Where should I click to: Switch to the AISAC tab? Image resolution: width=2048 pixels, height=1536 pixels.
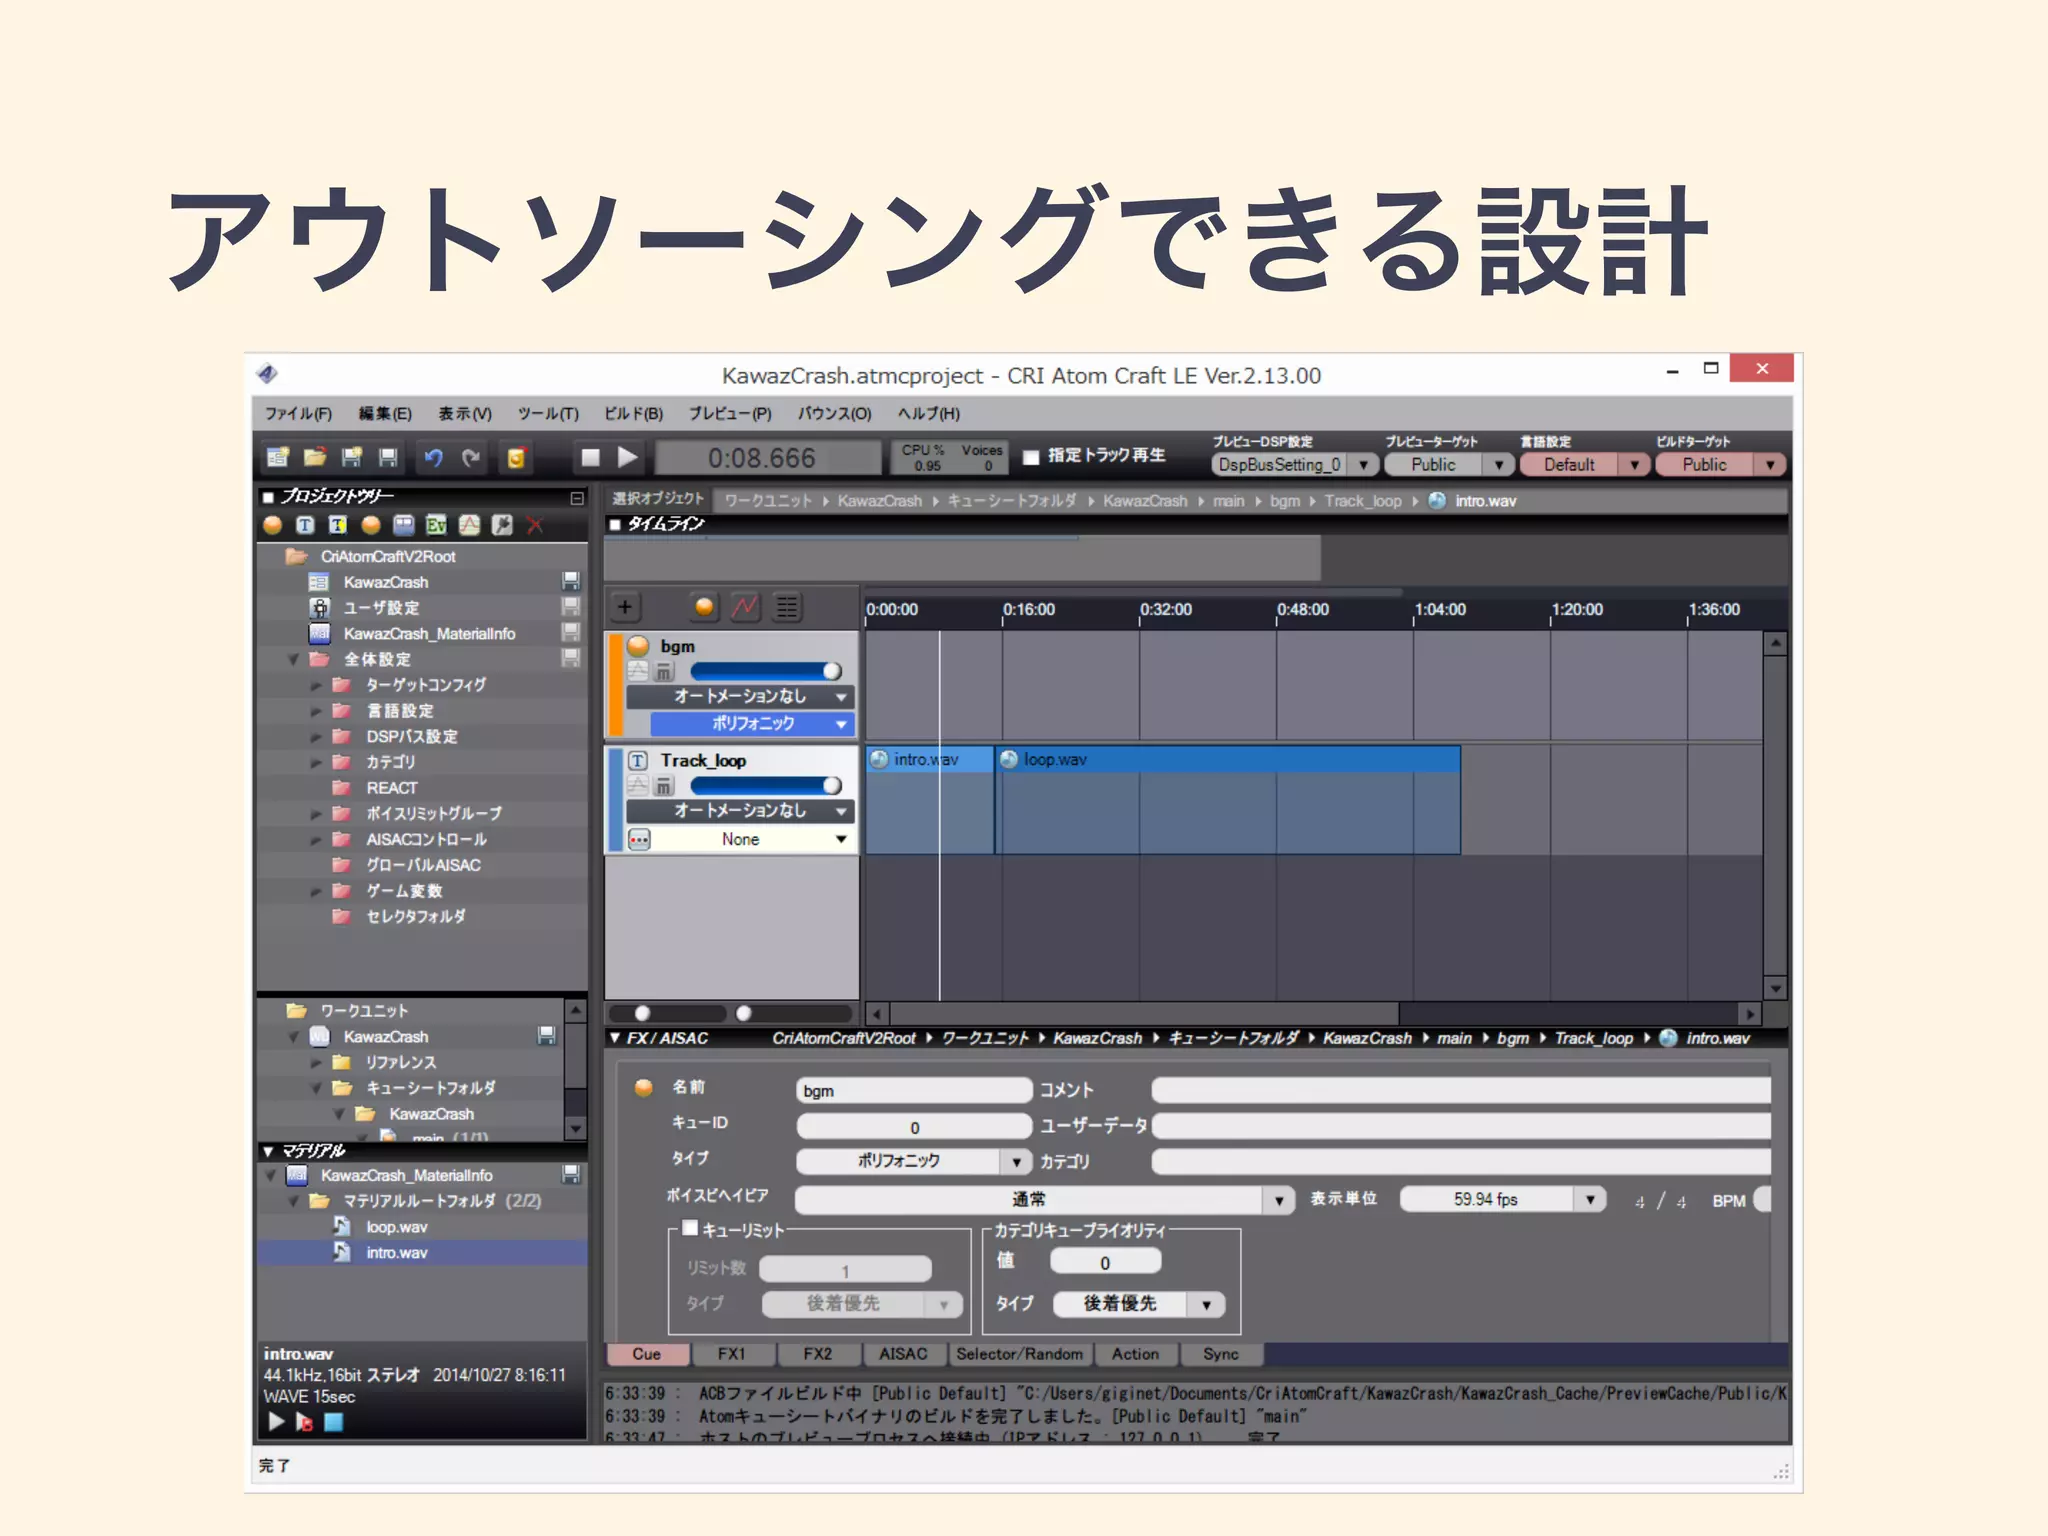point(903,1354)
